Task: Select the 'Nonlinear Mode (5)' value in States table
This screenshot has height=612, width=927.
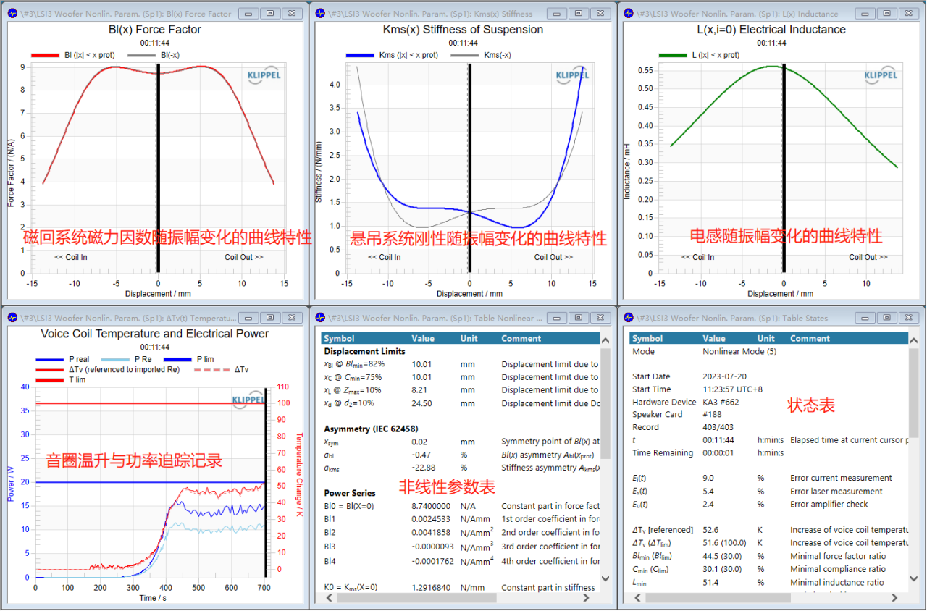Action: (739, 351)
